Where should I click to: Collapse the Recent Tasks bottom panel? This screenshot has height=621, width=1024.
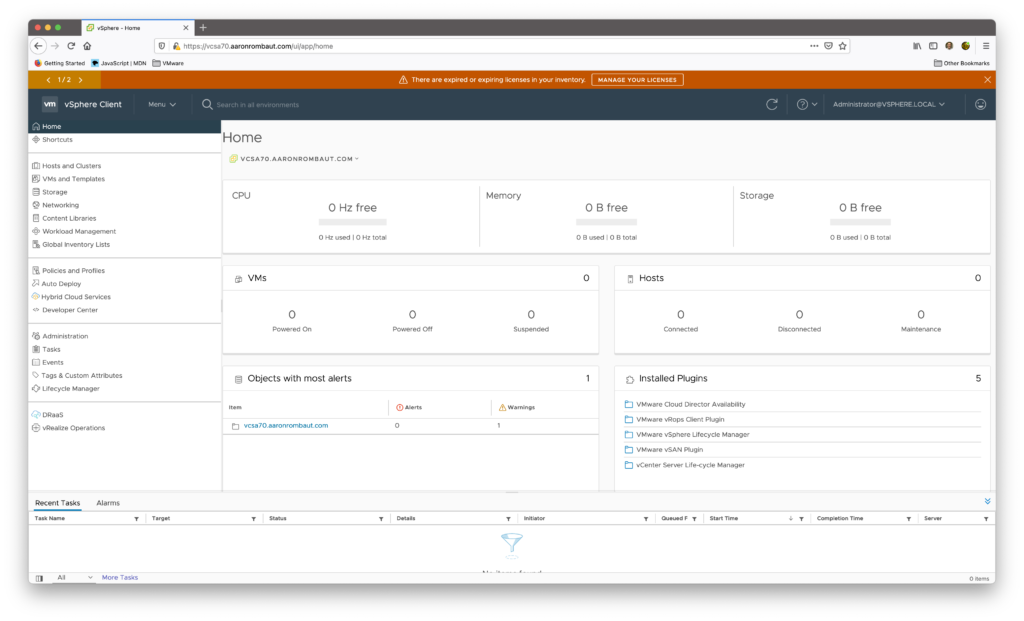click(987, 502)
